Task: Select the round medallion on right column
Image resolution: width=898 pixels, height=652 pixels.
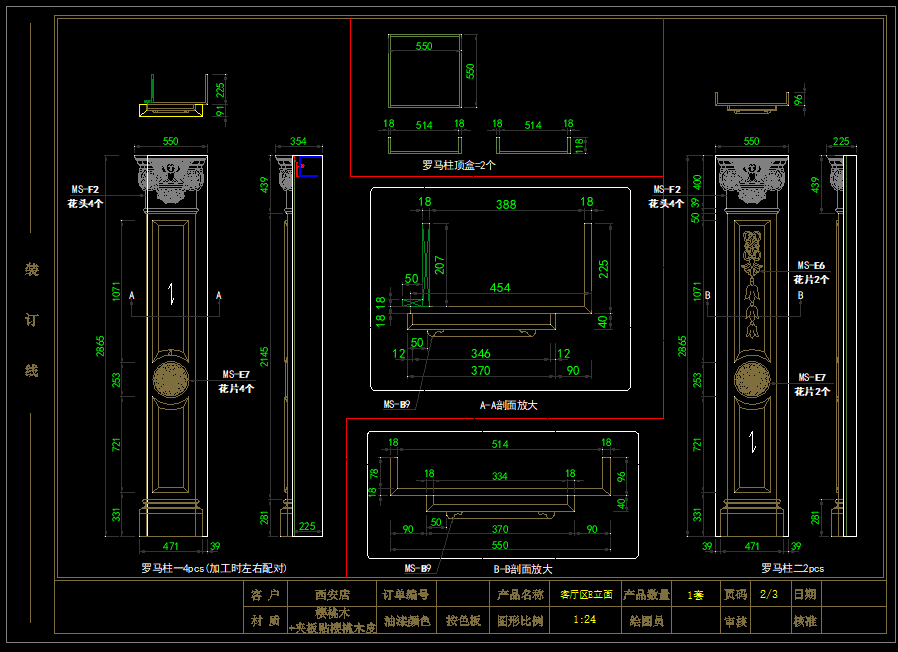Action: (752, 381)
